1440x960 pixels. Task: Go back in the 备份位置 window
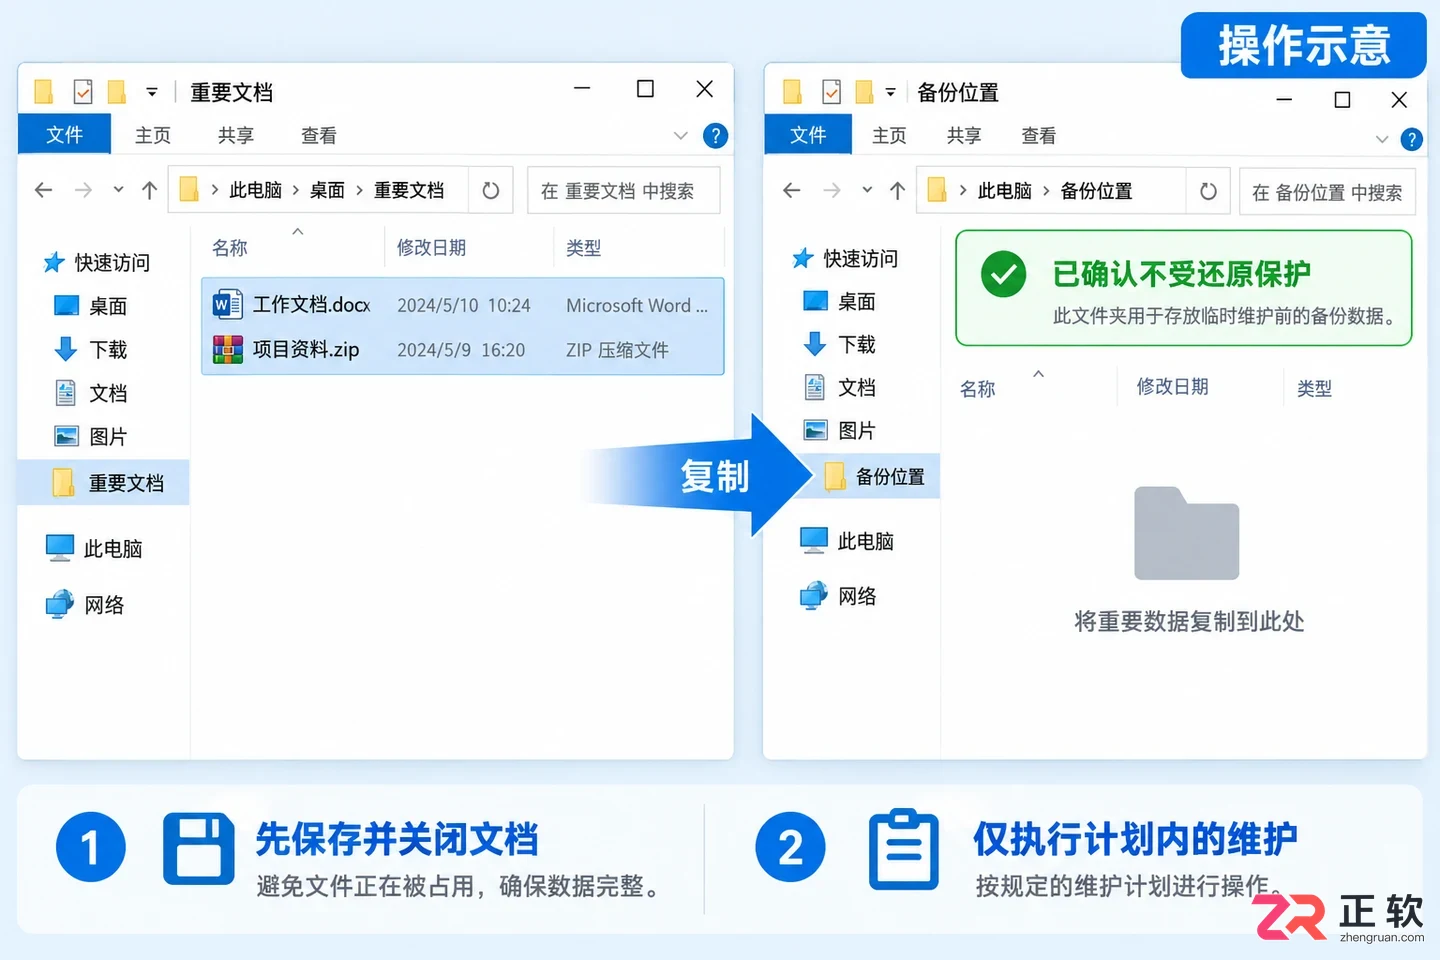(x=792, y=190)
